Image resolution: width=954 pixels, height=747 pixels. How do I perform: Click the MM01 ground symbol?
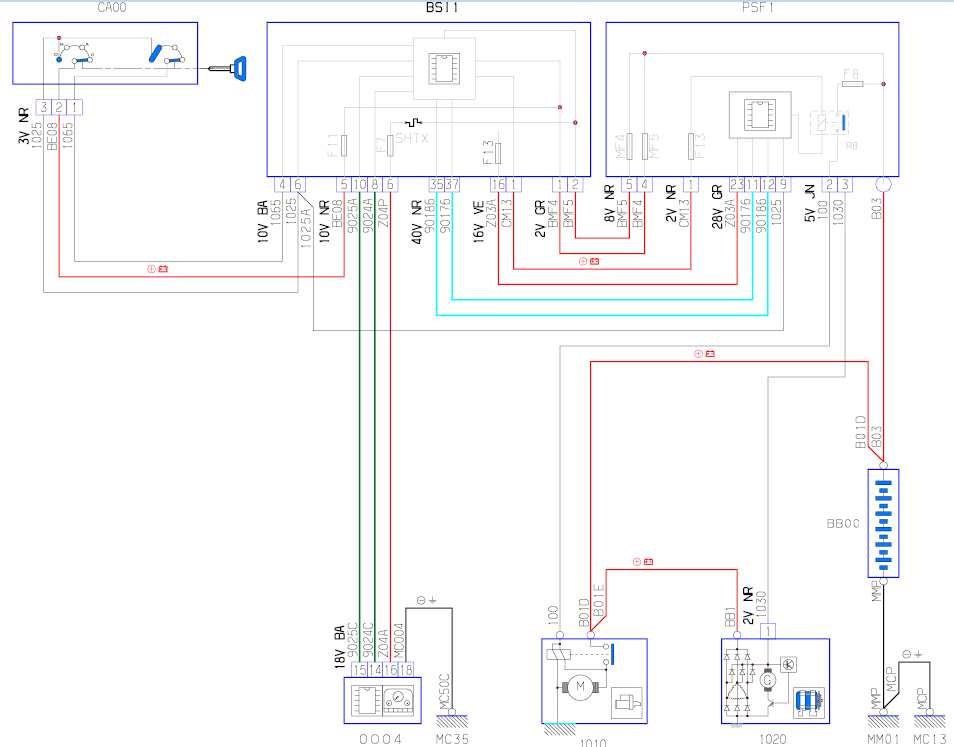click(883, 721)
